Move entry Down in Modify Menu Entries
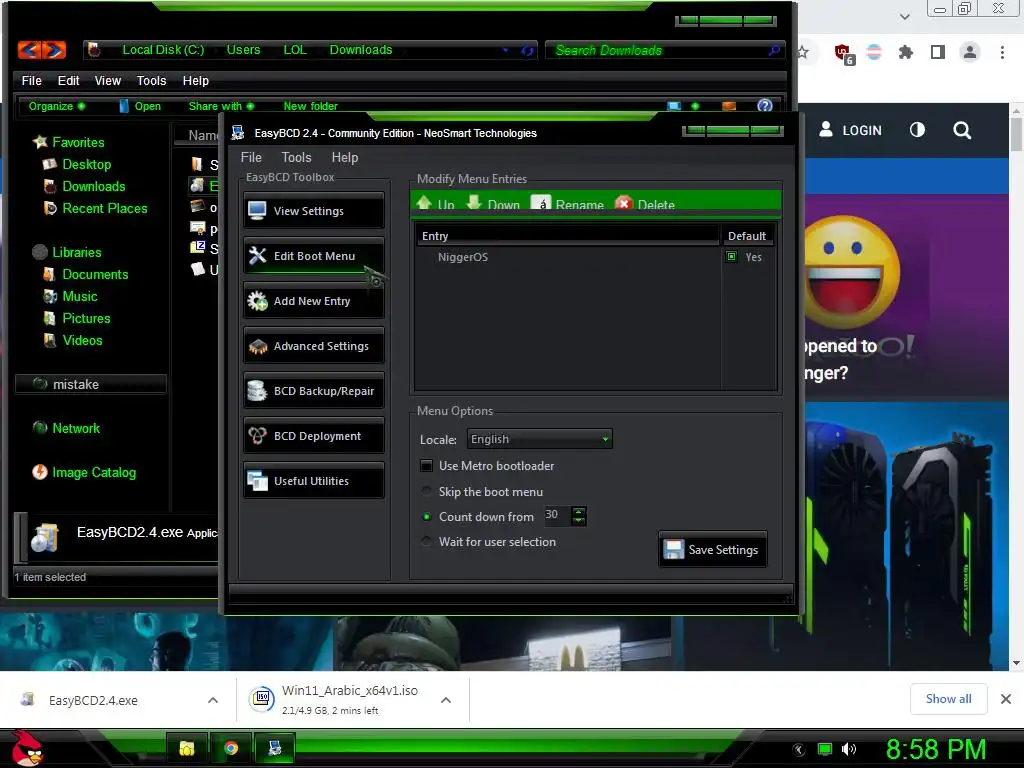Viewport: 1024px width, 768px height. click(493, 204)
